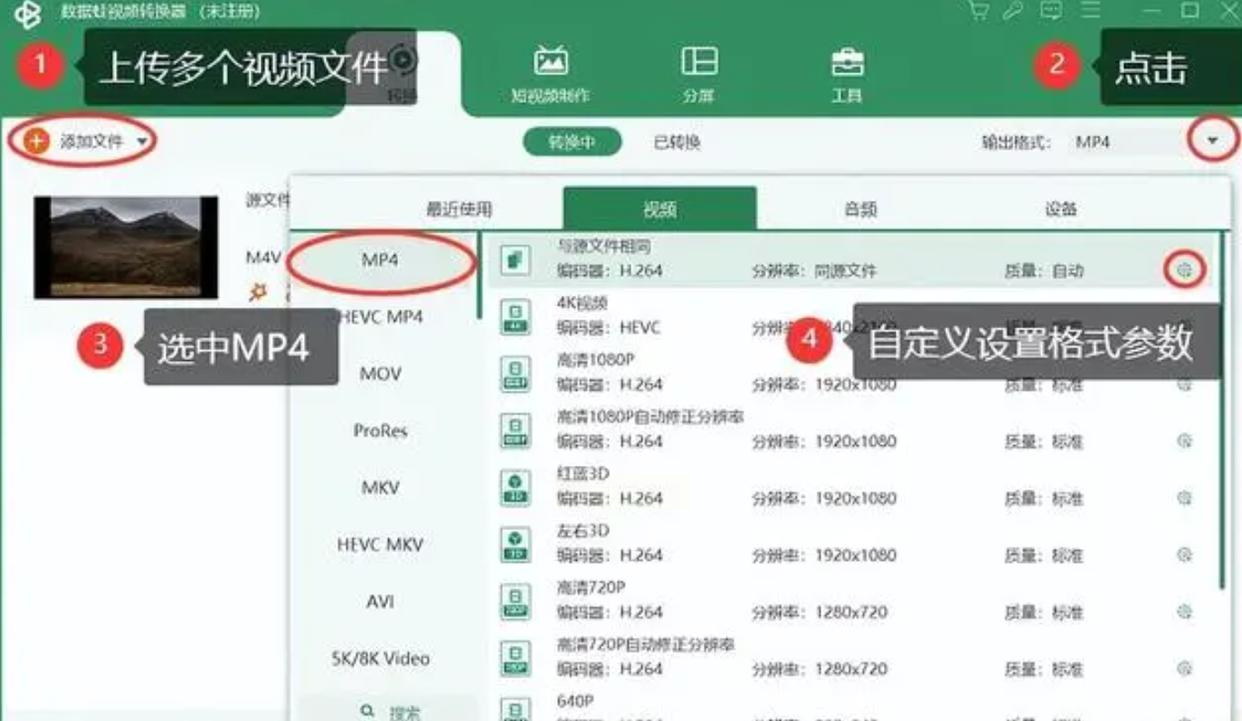This screenshot has width=1242, height=721.
Task: Click the 3D icon beside 左右3D
Action: (514, 545)
